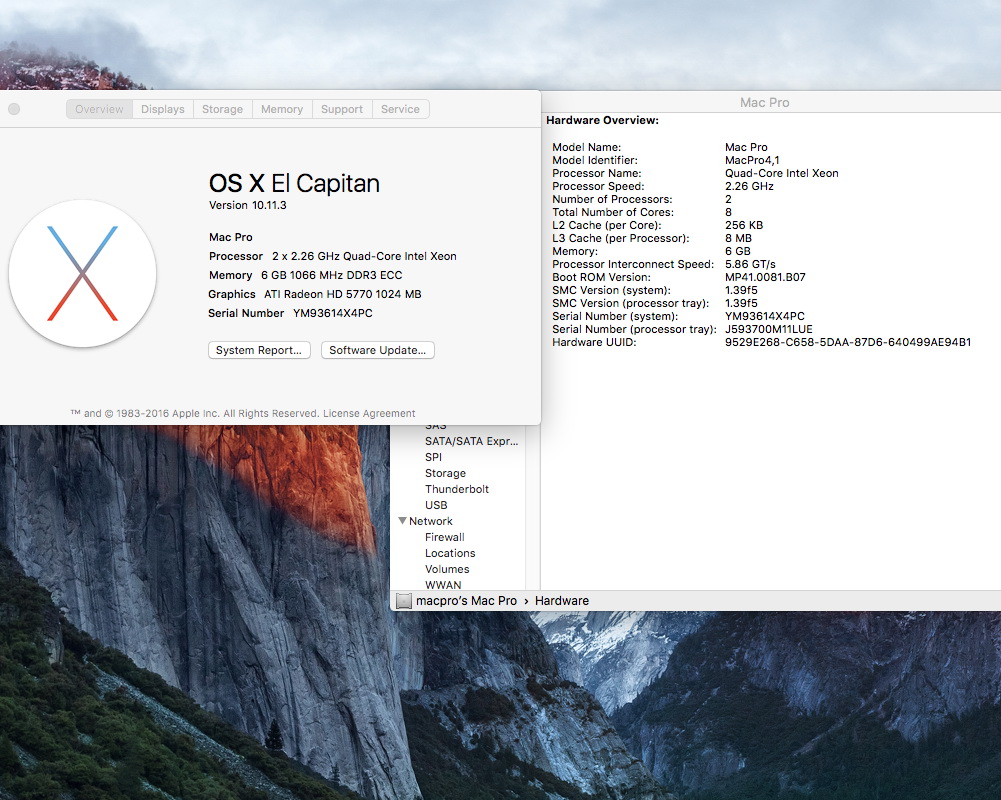The width and height of the screenshot is (1001, 800).
Task: Click the OS X El Capitan title
Action: [294, 183]
